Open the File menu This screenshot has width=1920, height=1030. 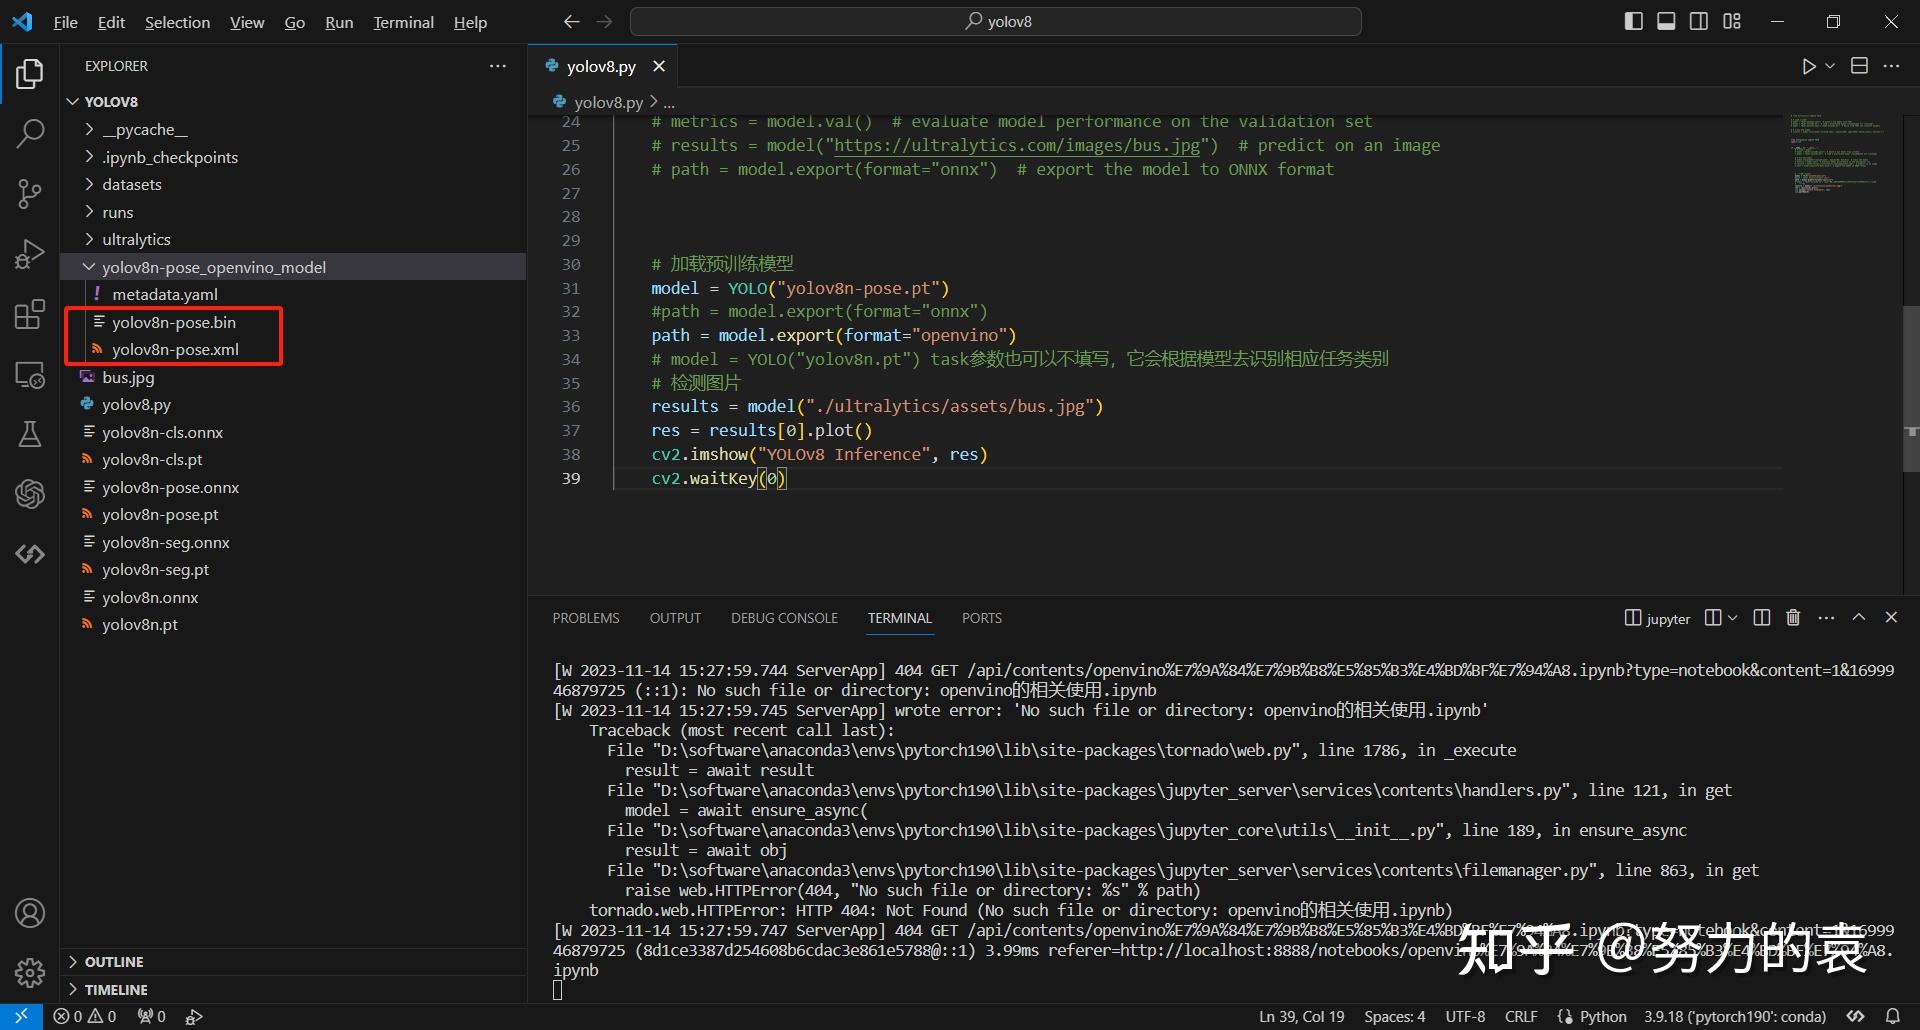click(x=66, y=22)
